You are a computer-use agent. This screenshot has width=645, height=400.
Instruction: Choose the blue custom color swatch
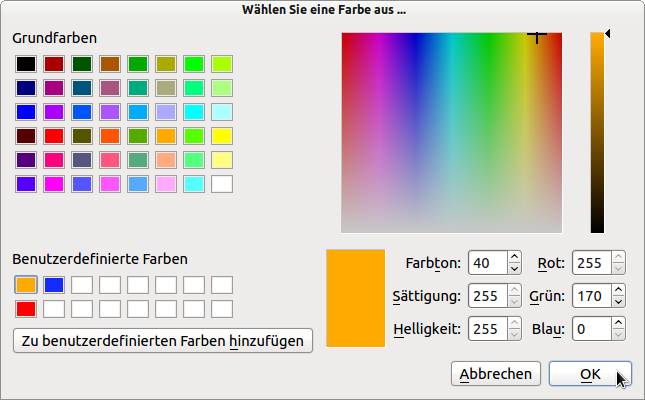pyautogui.click(x=54, y=285)
